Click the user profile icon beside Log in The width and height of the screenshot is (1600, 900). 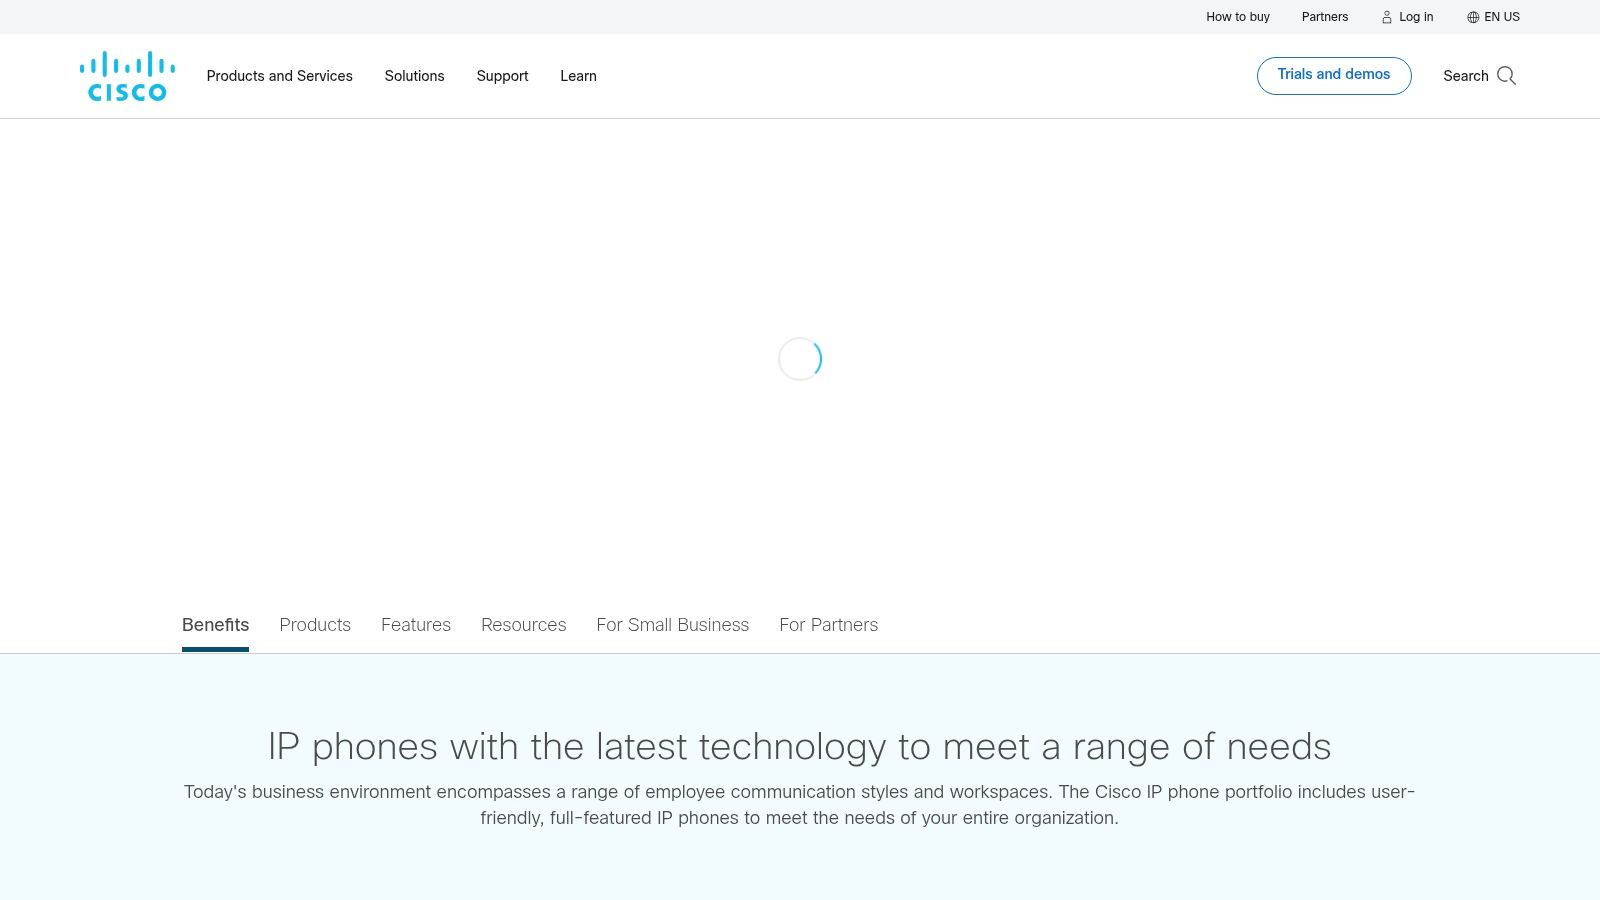tap(1387, 17)
